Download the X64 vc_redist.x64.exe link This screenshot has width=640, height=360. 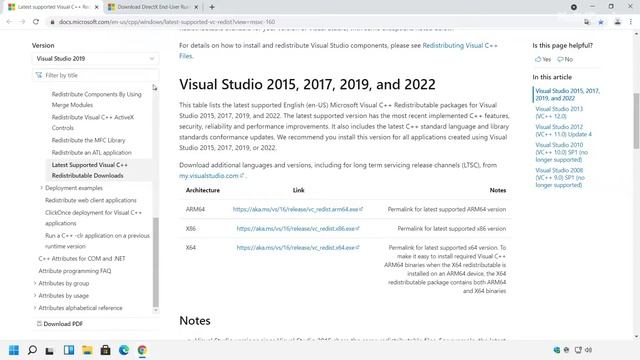tap(298, 247)
